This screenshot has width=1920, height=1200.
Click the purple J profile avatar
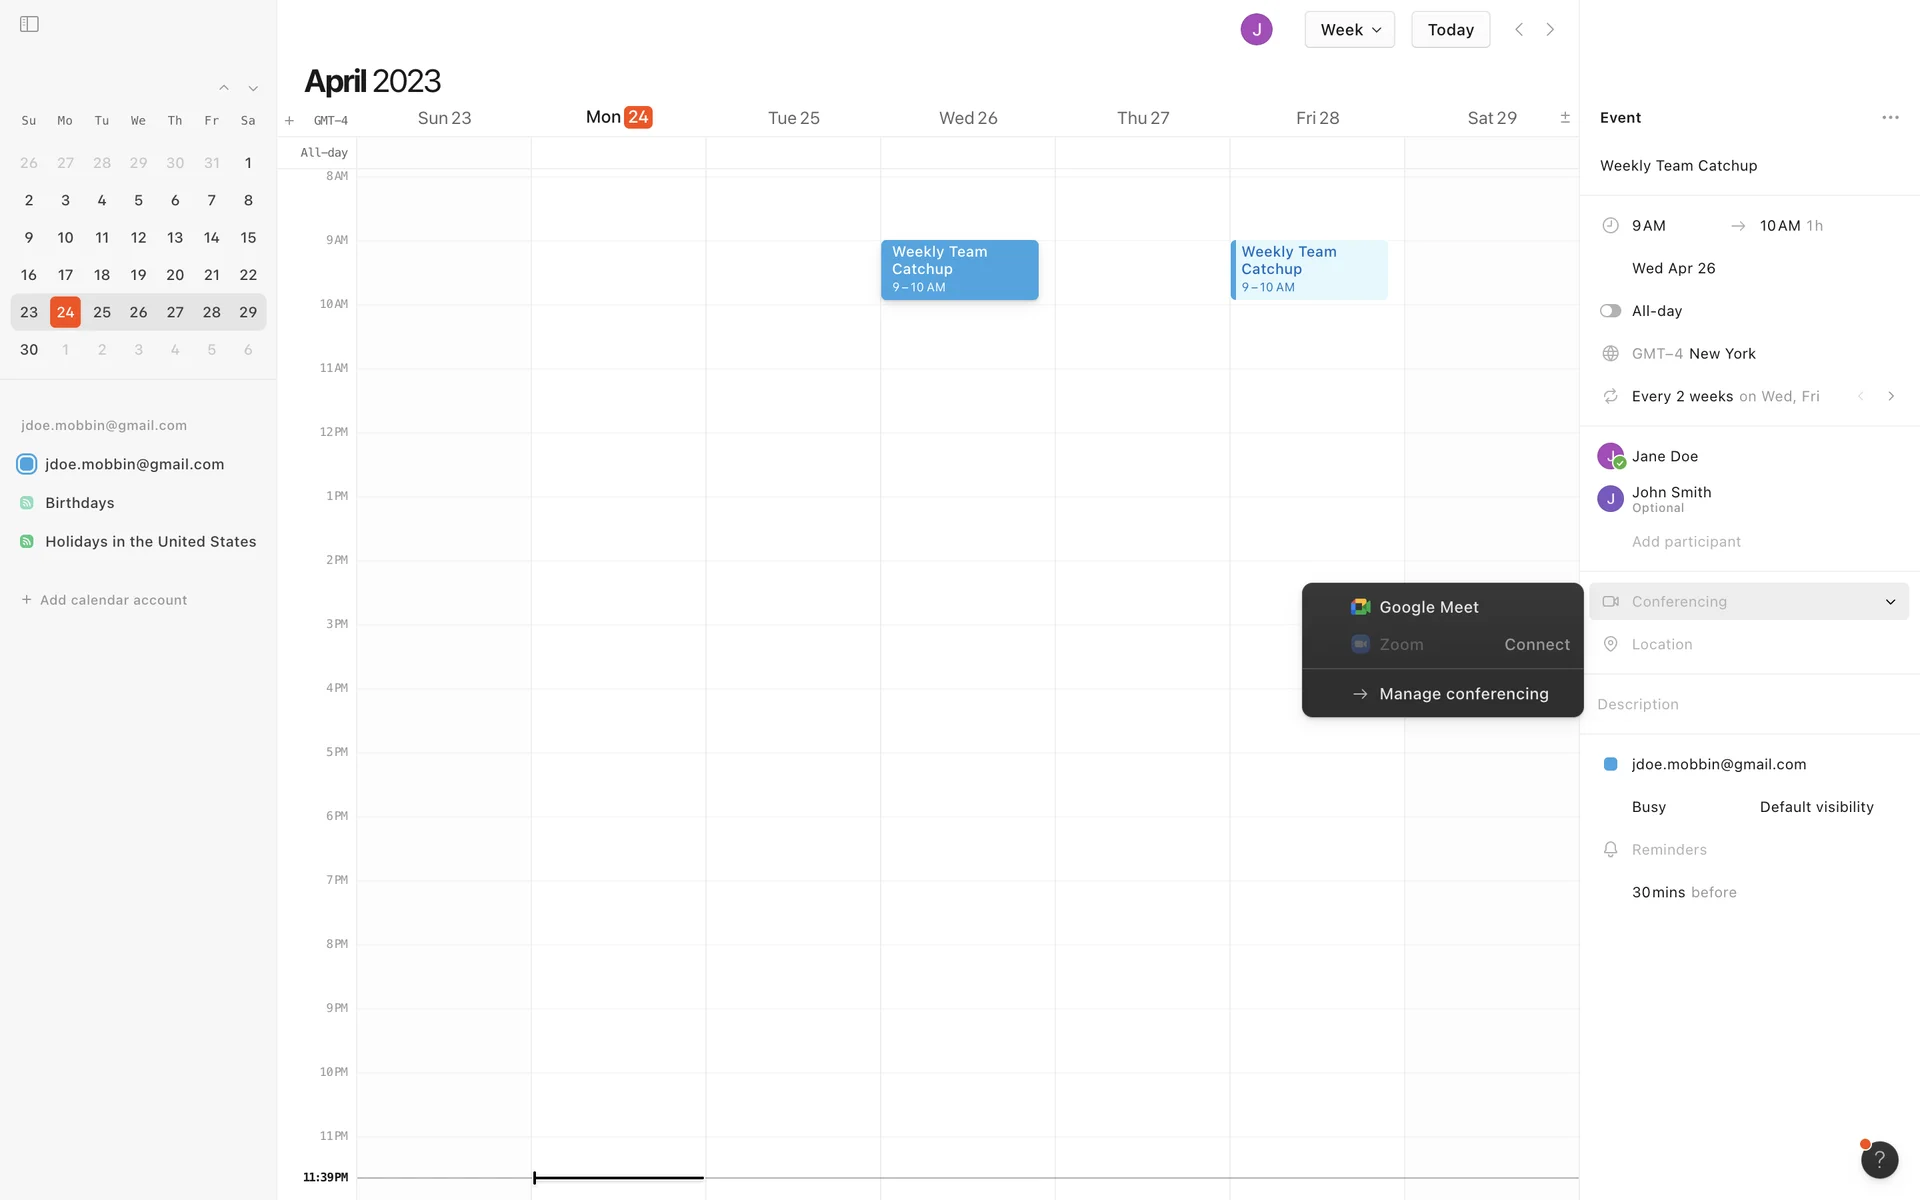pyautogui.click(x=1256, y=29)
